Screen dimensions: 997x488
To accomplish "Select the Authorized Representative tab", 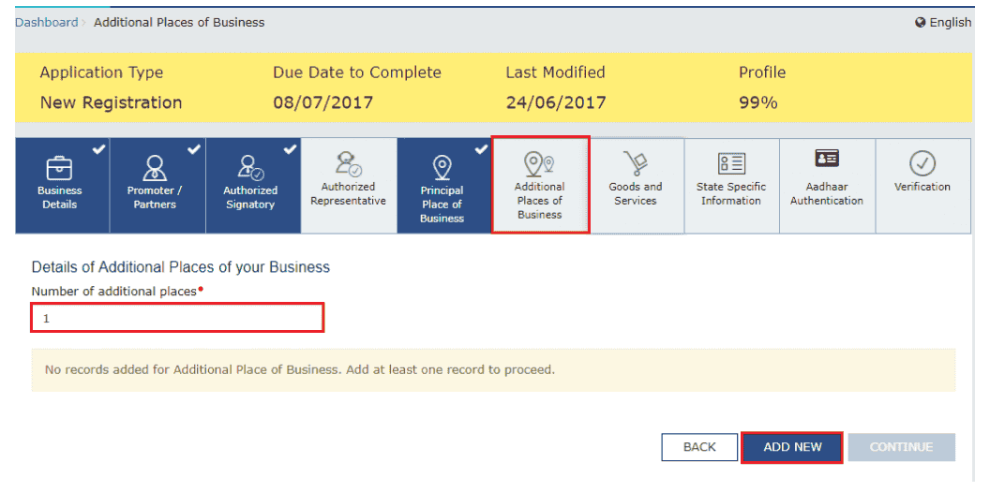I will [x=348, y=186].
